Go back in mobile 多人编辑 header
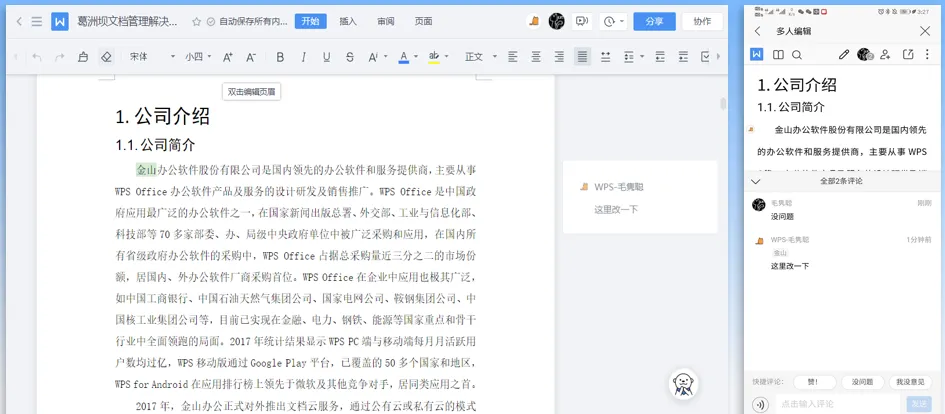Image resolution: width=945 pixels, height=414 pixels. tap(758, 31)
